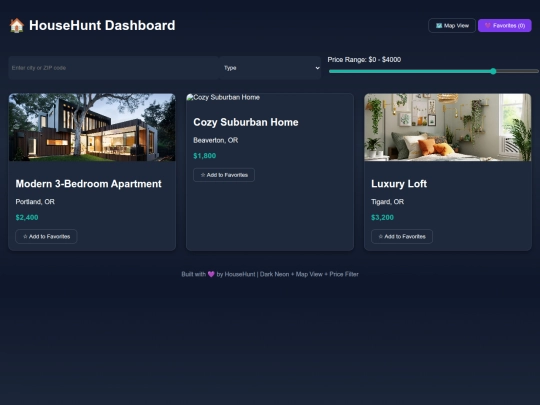The height and width of the screenshot is (405, 540).
Task: Click the Beaverton, OR location text
Action: pos(216,140)
